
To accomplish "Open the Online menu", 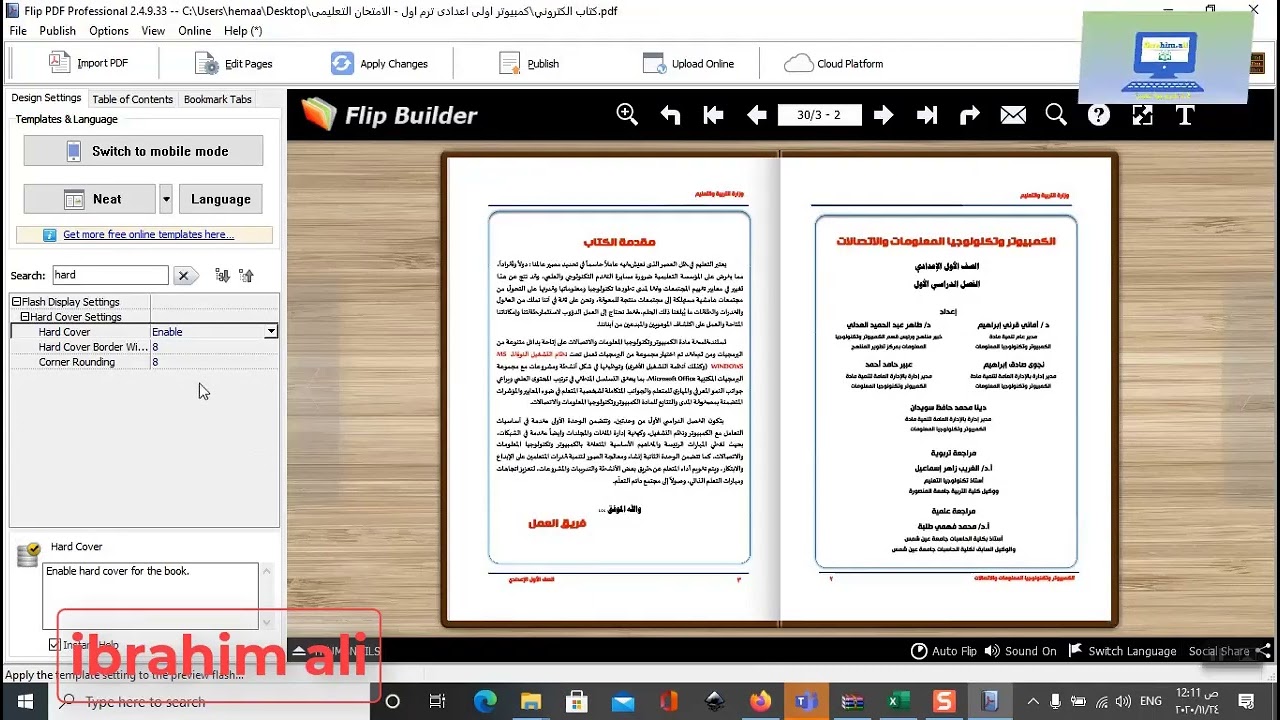I will 195,31.
